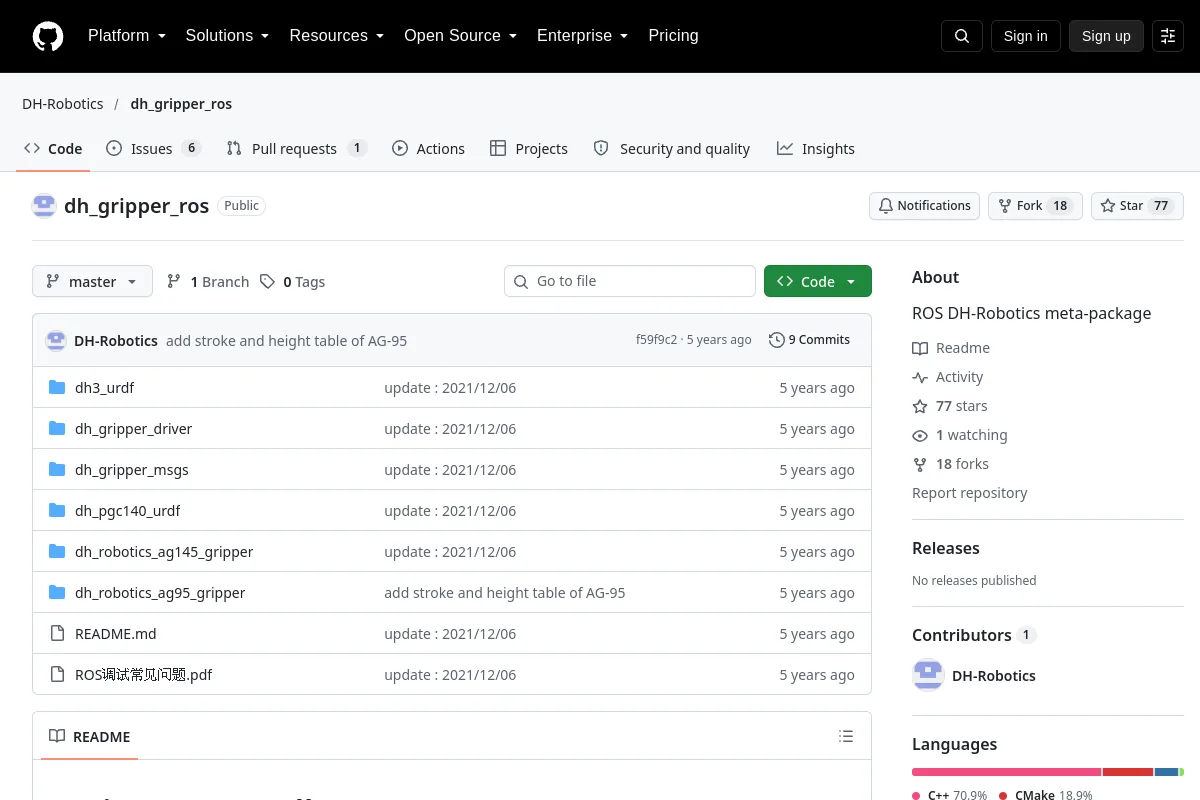Image resolution: width=1200 pixels, height=800 pixels.
Task: Click the tag icon next to 0 Tags
Action: pos(267,282)
